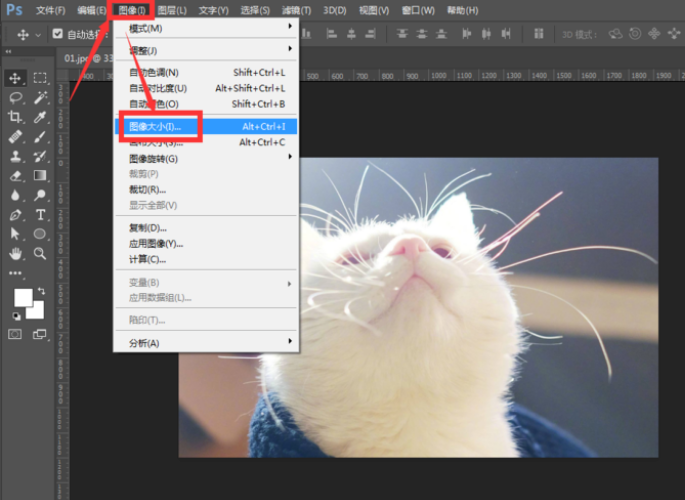685x500 pixels.
Task: Open the extra tools ellipsis button
Action: point(15,273)
